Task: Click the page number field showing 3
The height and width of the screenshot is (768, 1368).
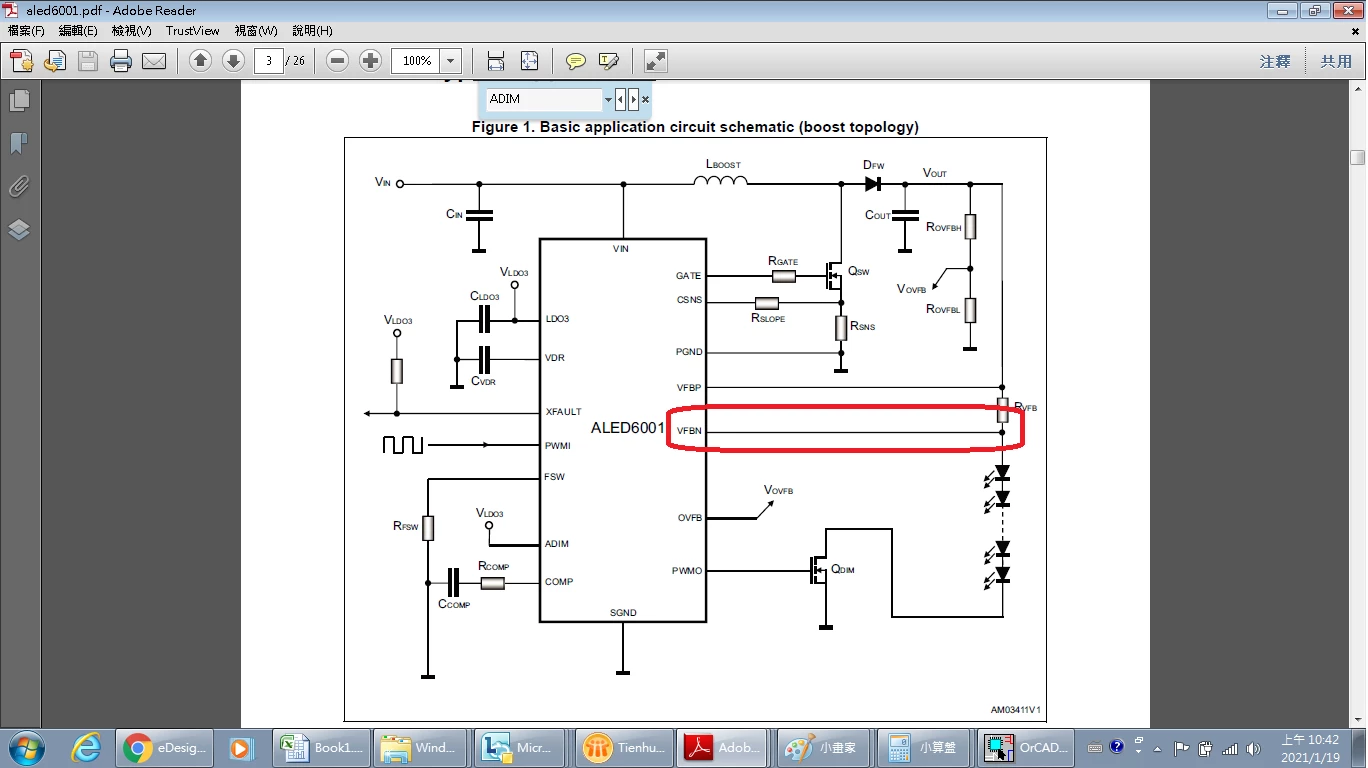Action: tap(268, 61)
